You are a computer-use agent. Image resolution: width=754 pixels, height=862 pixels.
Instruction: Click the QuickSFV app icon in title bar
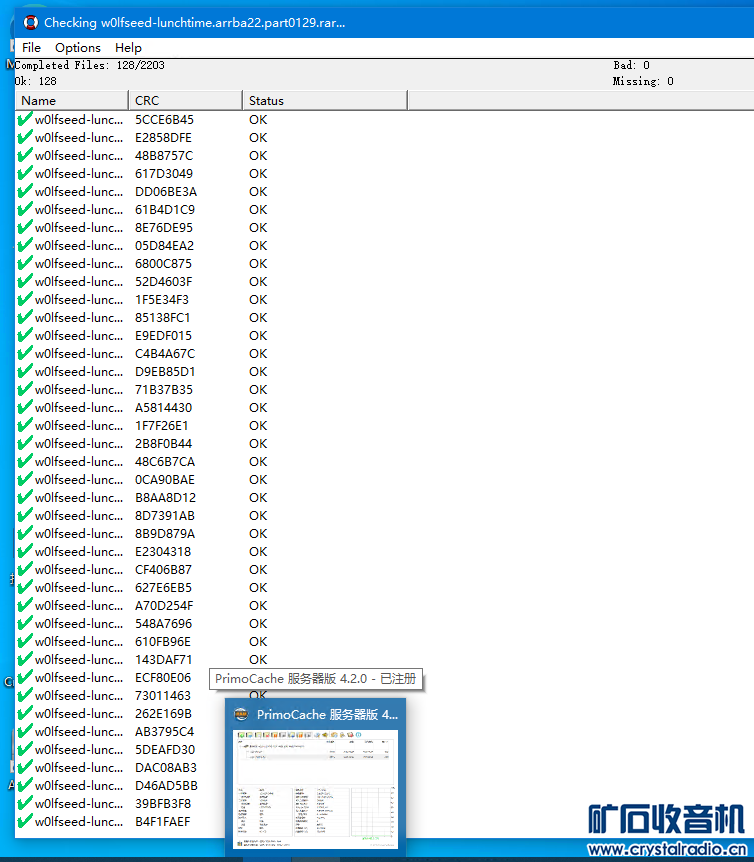point(31,23)
